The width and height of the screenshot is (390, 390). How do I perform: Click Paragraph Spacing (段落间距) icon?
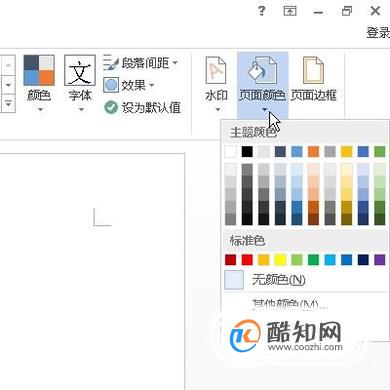(x=110, y=63)
